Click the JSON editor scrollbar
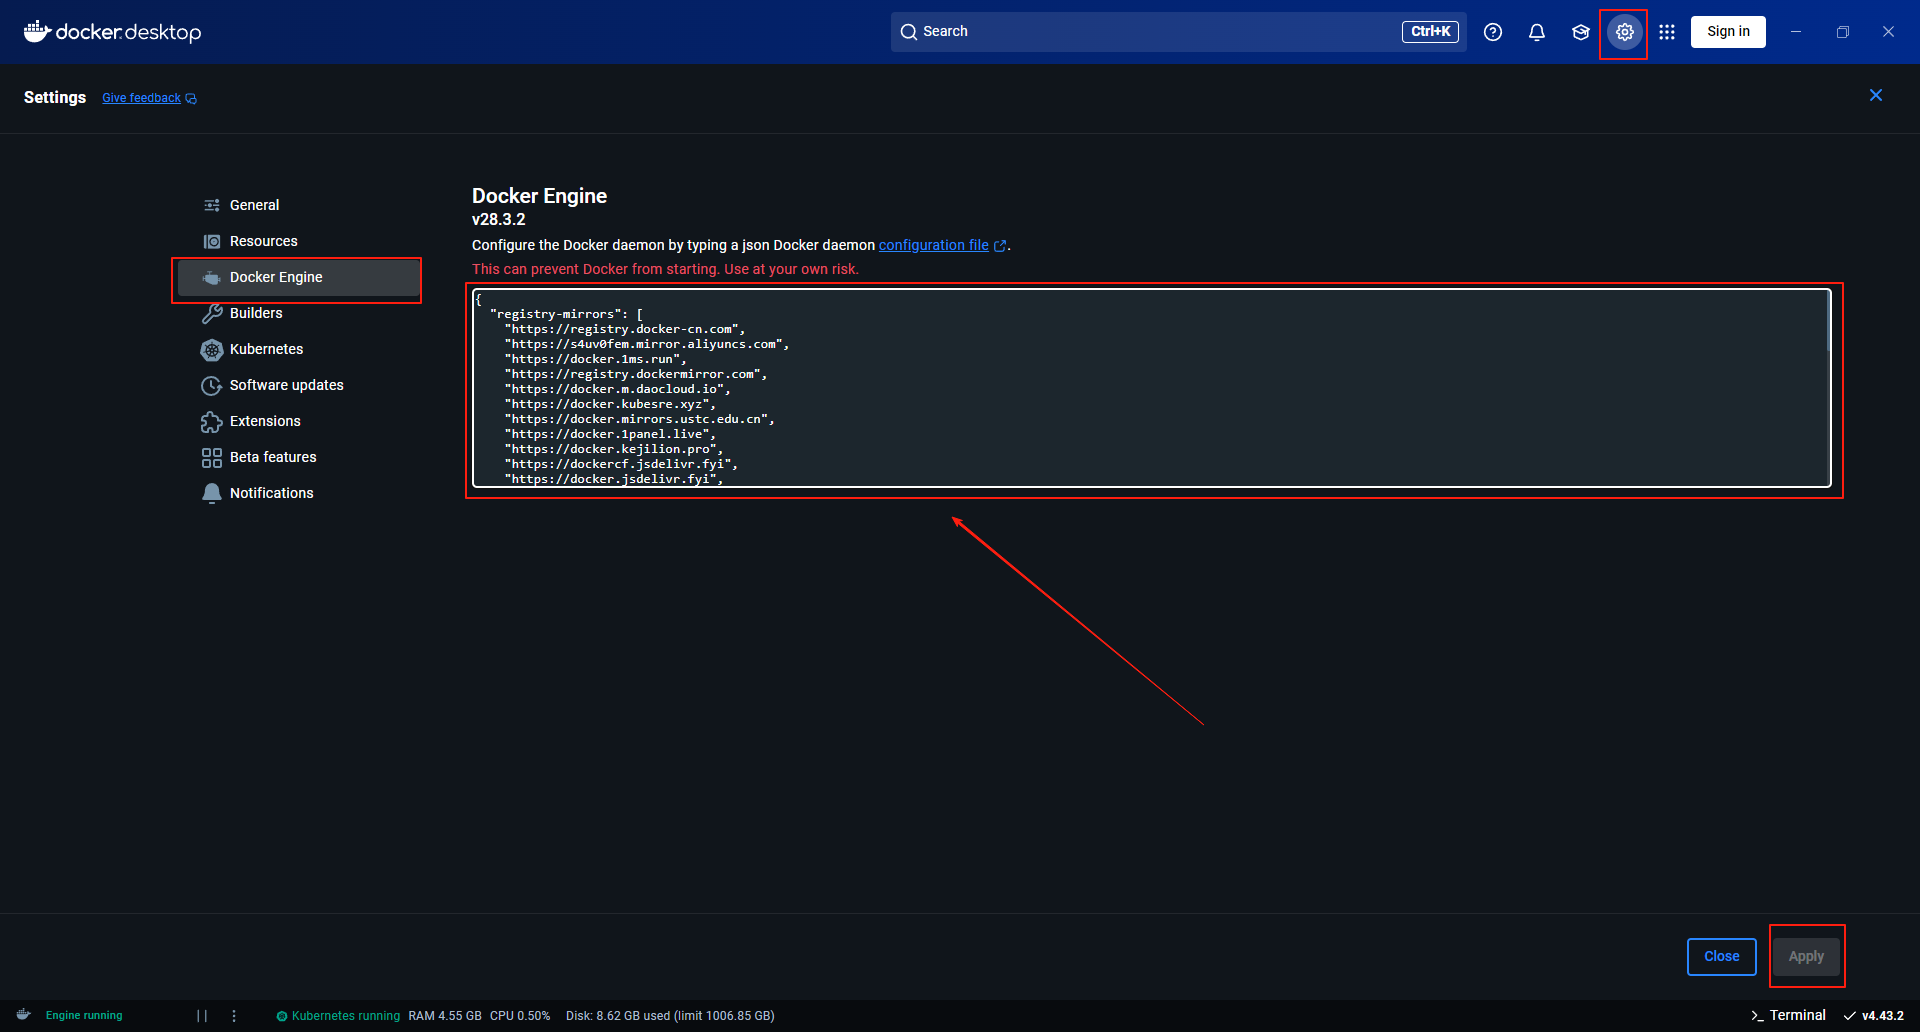The width and height of the screenshot is (1920, 1032). click(x=1828, y=321)
